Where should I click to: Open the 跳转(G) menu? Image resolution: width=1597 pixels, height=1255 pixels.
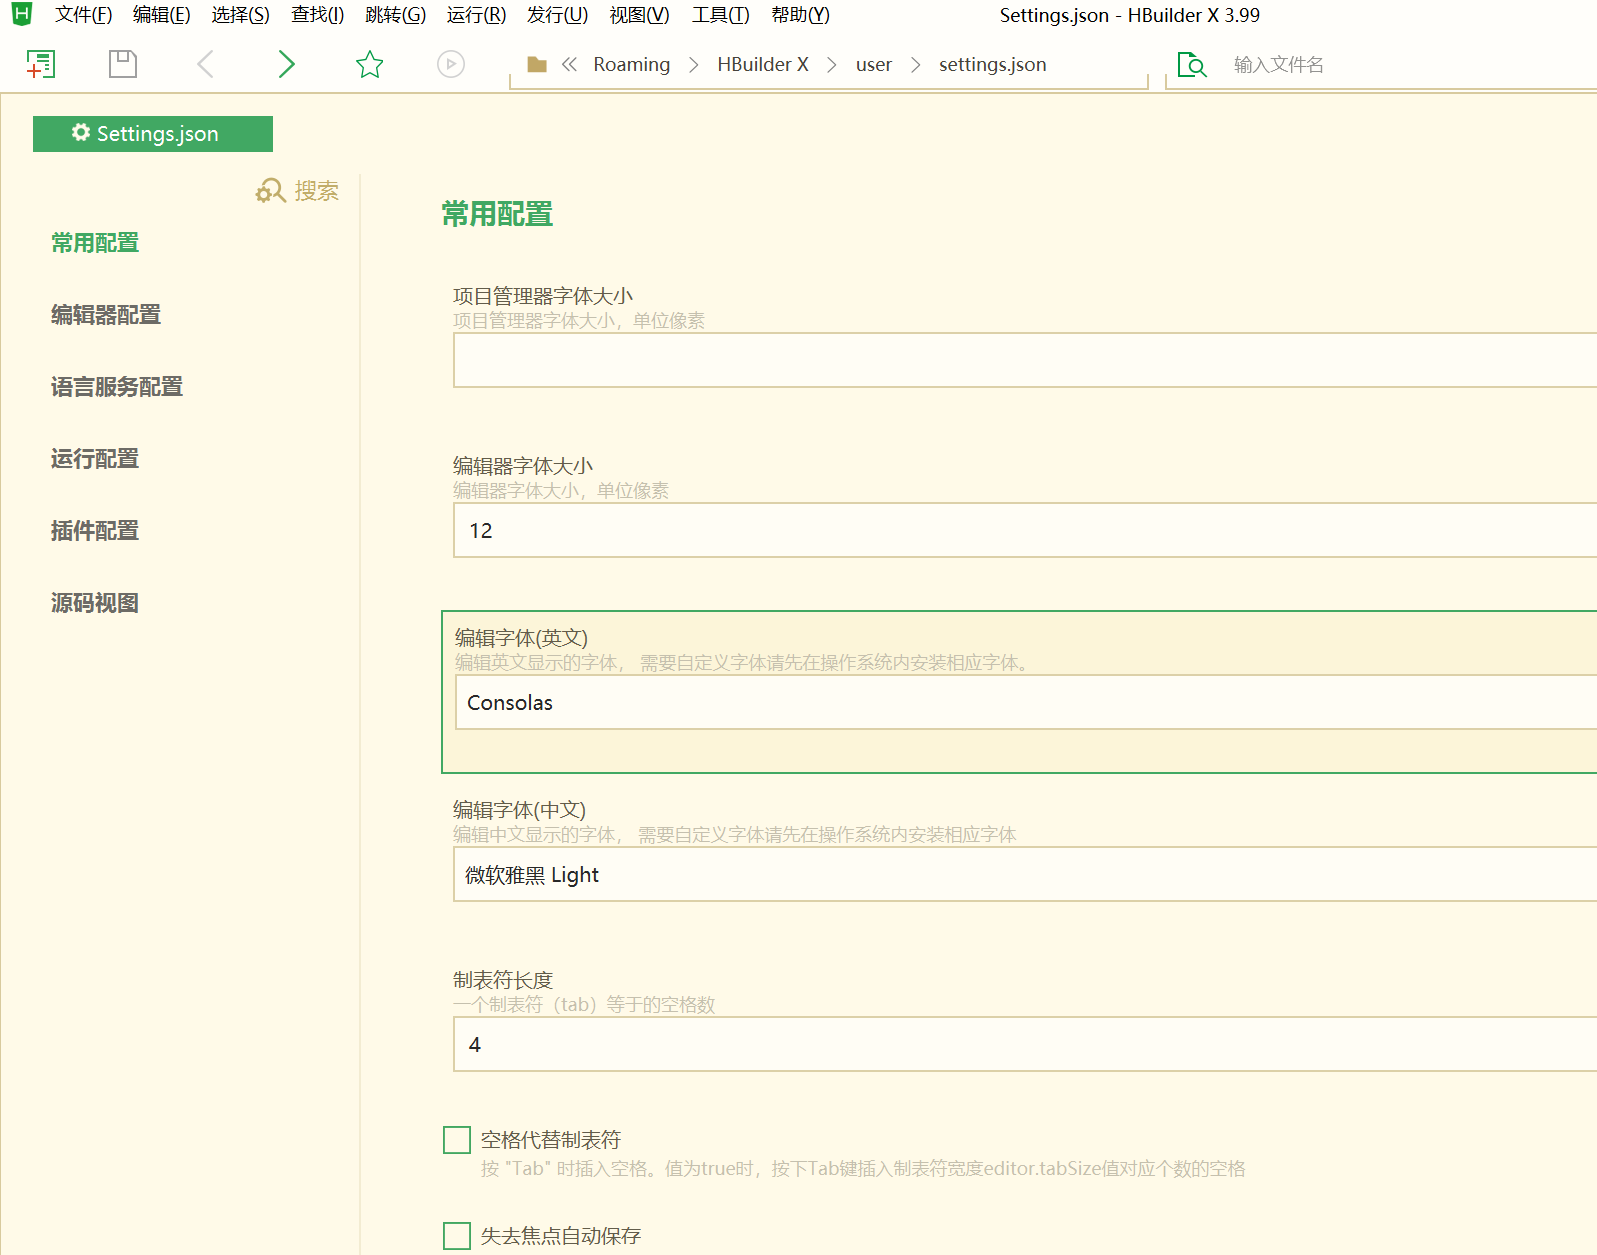(395, 15)
